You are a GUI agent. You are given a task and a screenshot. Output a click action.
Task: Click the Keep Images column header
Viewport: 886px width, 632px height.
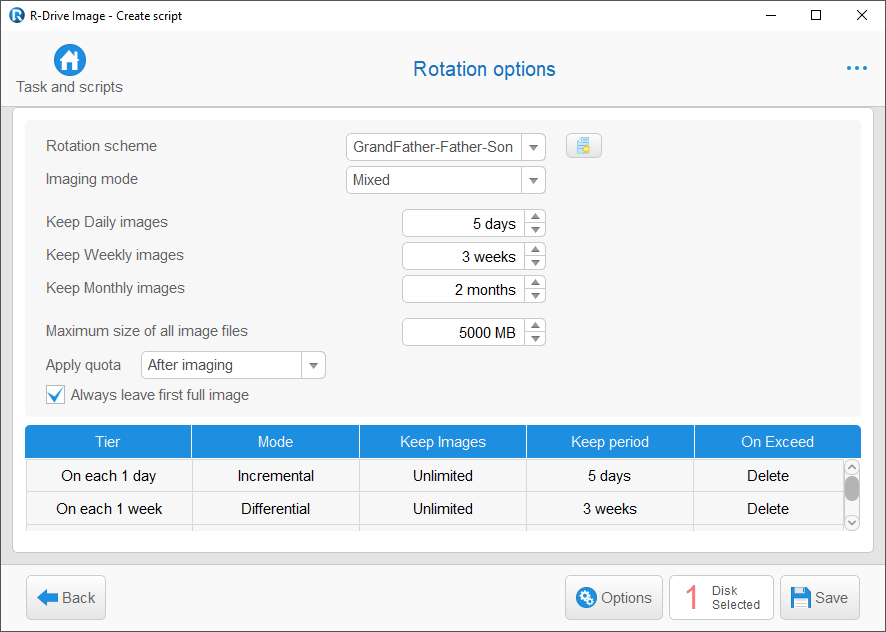pyautogui.click(x=443, y=441)
